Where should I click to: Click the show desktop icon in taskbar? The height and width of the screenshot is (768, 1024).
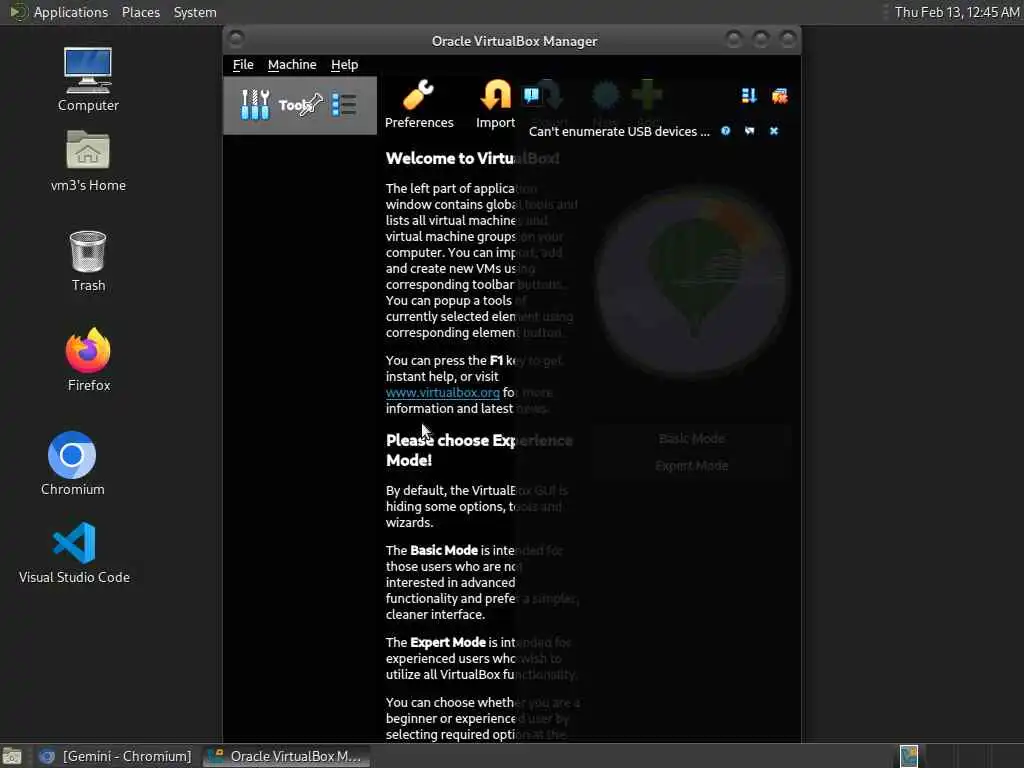click(12, 756)
